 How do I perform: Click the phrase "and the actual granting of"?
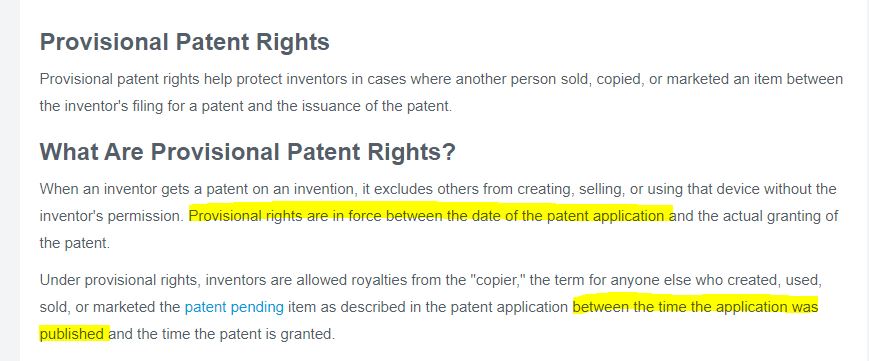tap(755, 216)
